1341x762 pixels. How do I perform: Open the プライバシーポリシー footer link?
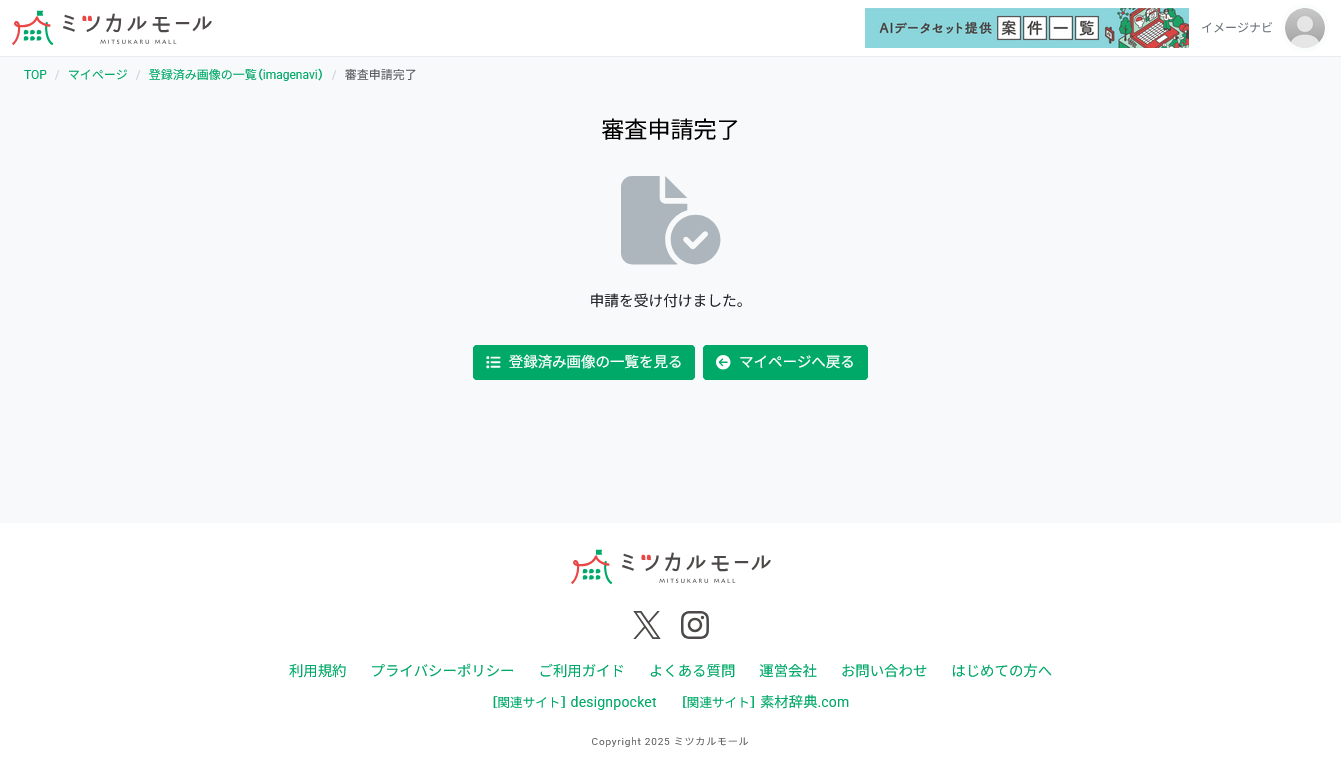(442, 671)
